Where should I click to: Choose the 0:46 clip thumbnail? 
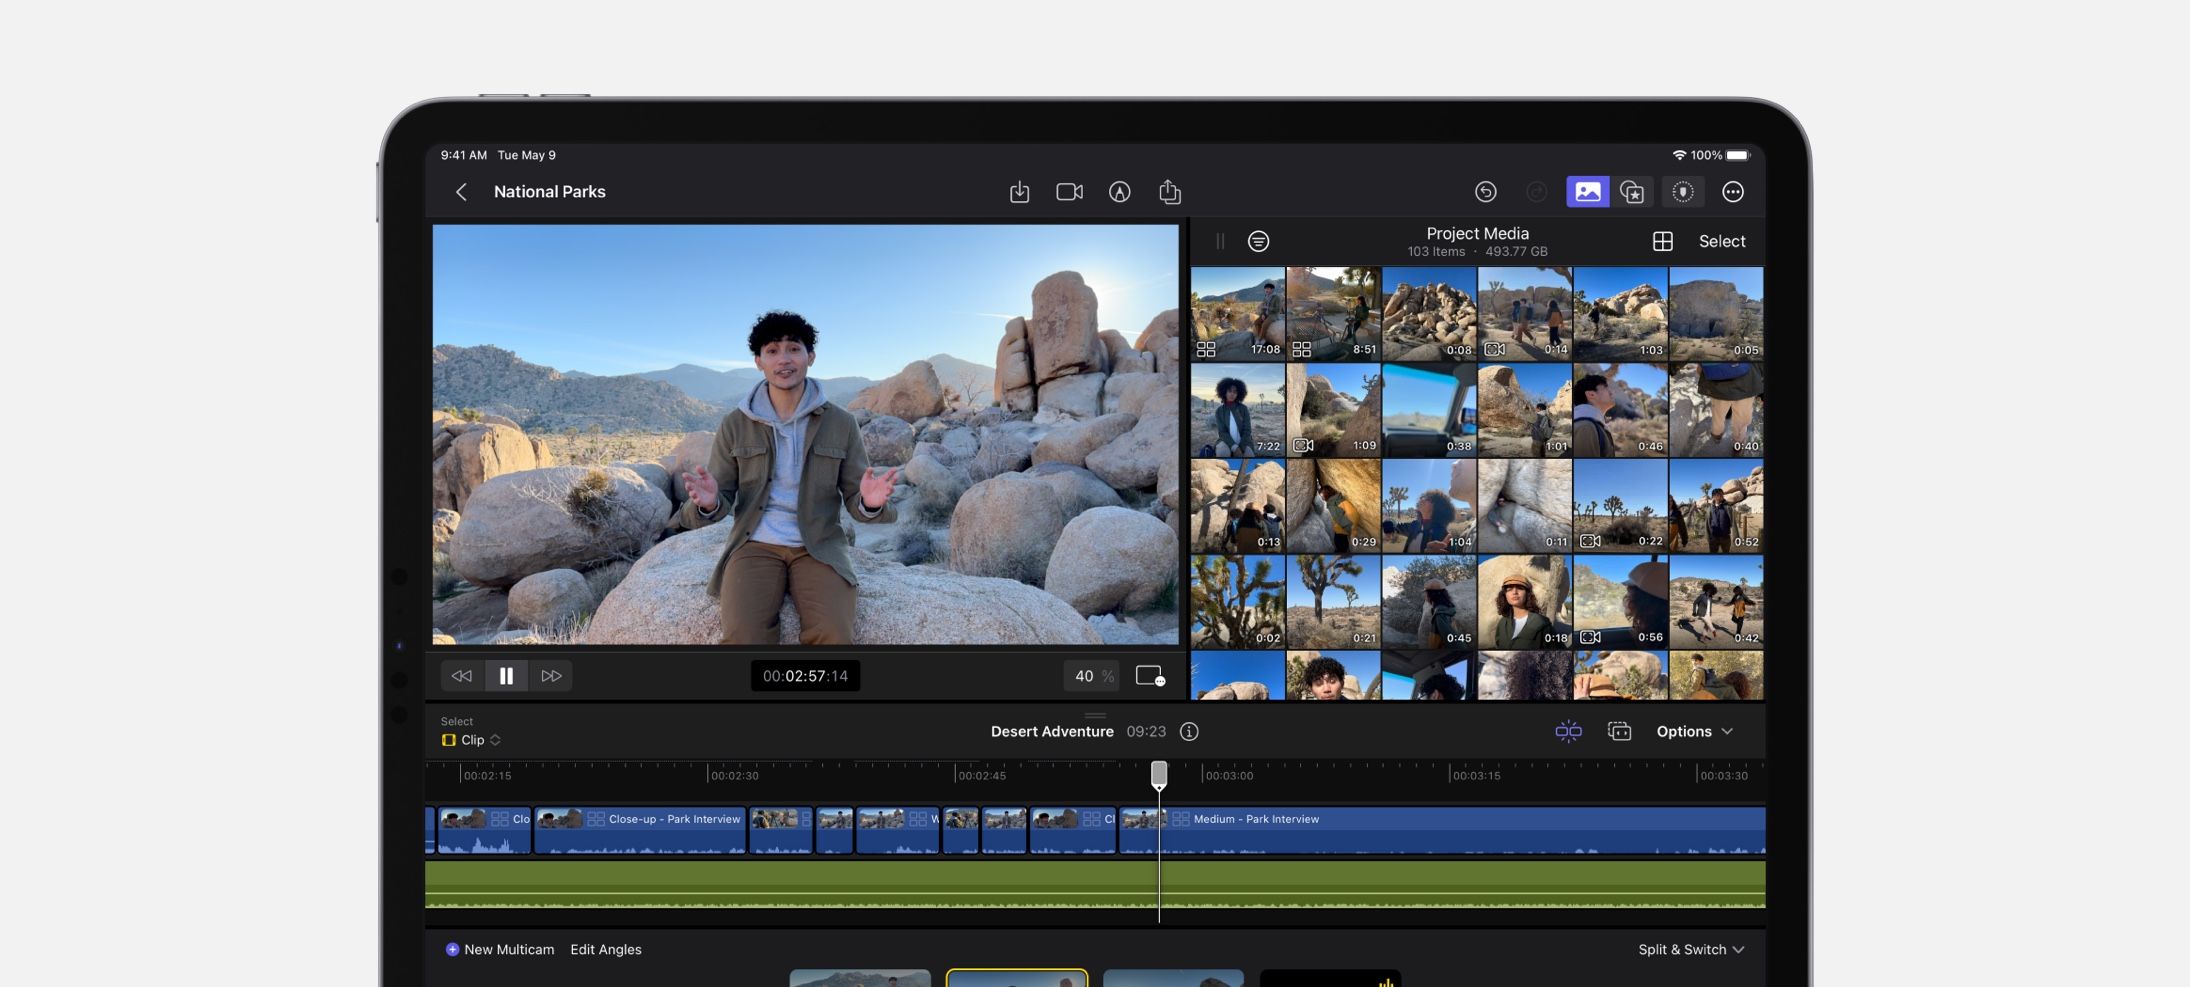pos(1620,410)
